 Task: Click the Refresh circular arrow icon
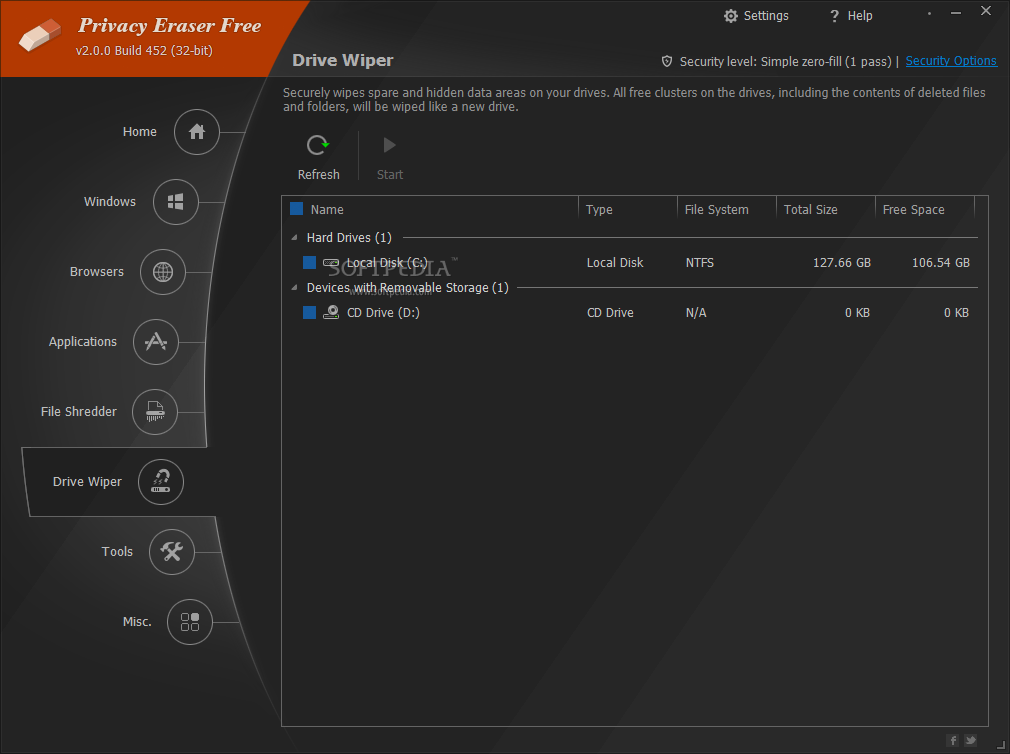coord(318,146)
